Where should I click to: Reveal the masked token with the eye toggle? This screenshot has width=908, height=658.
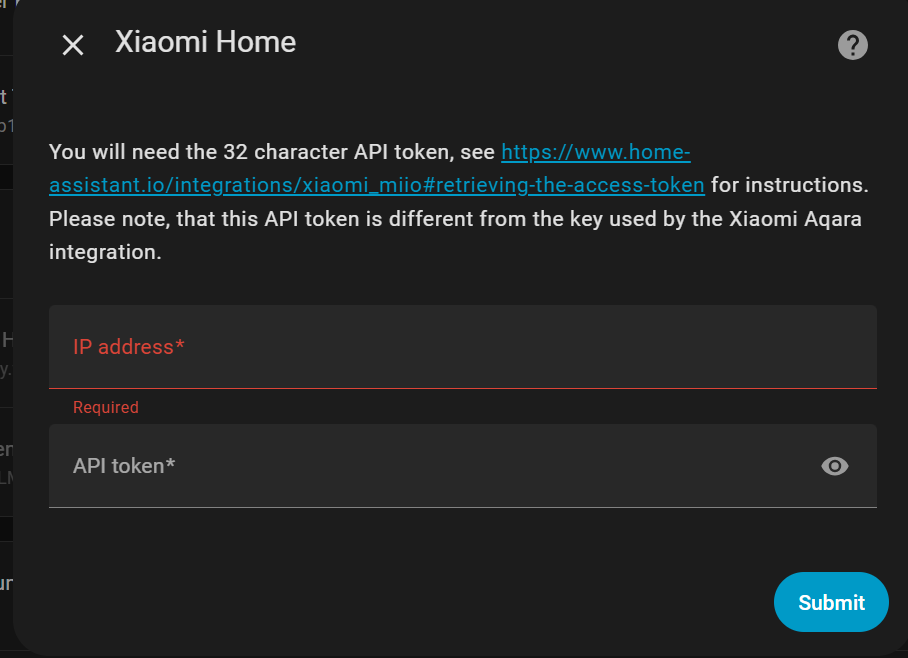tap(834, 466)
